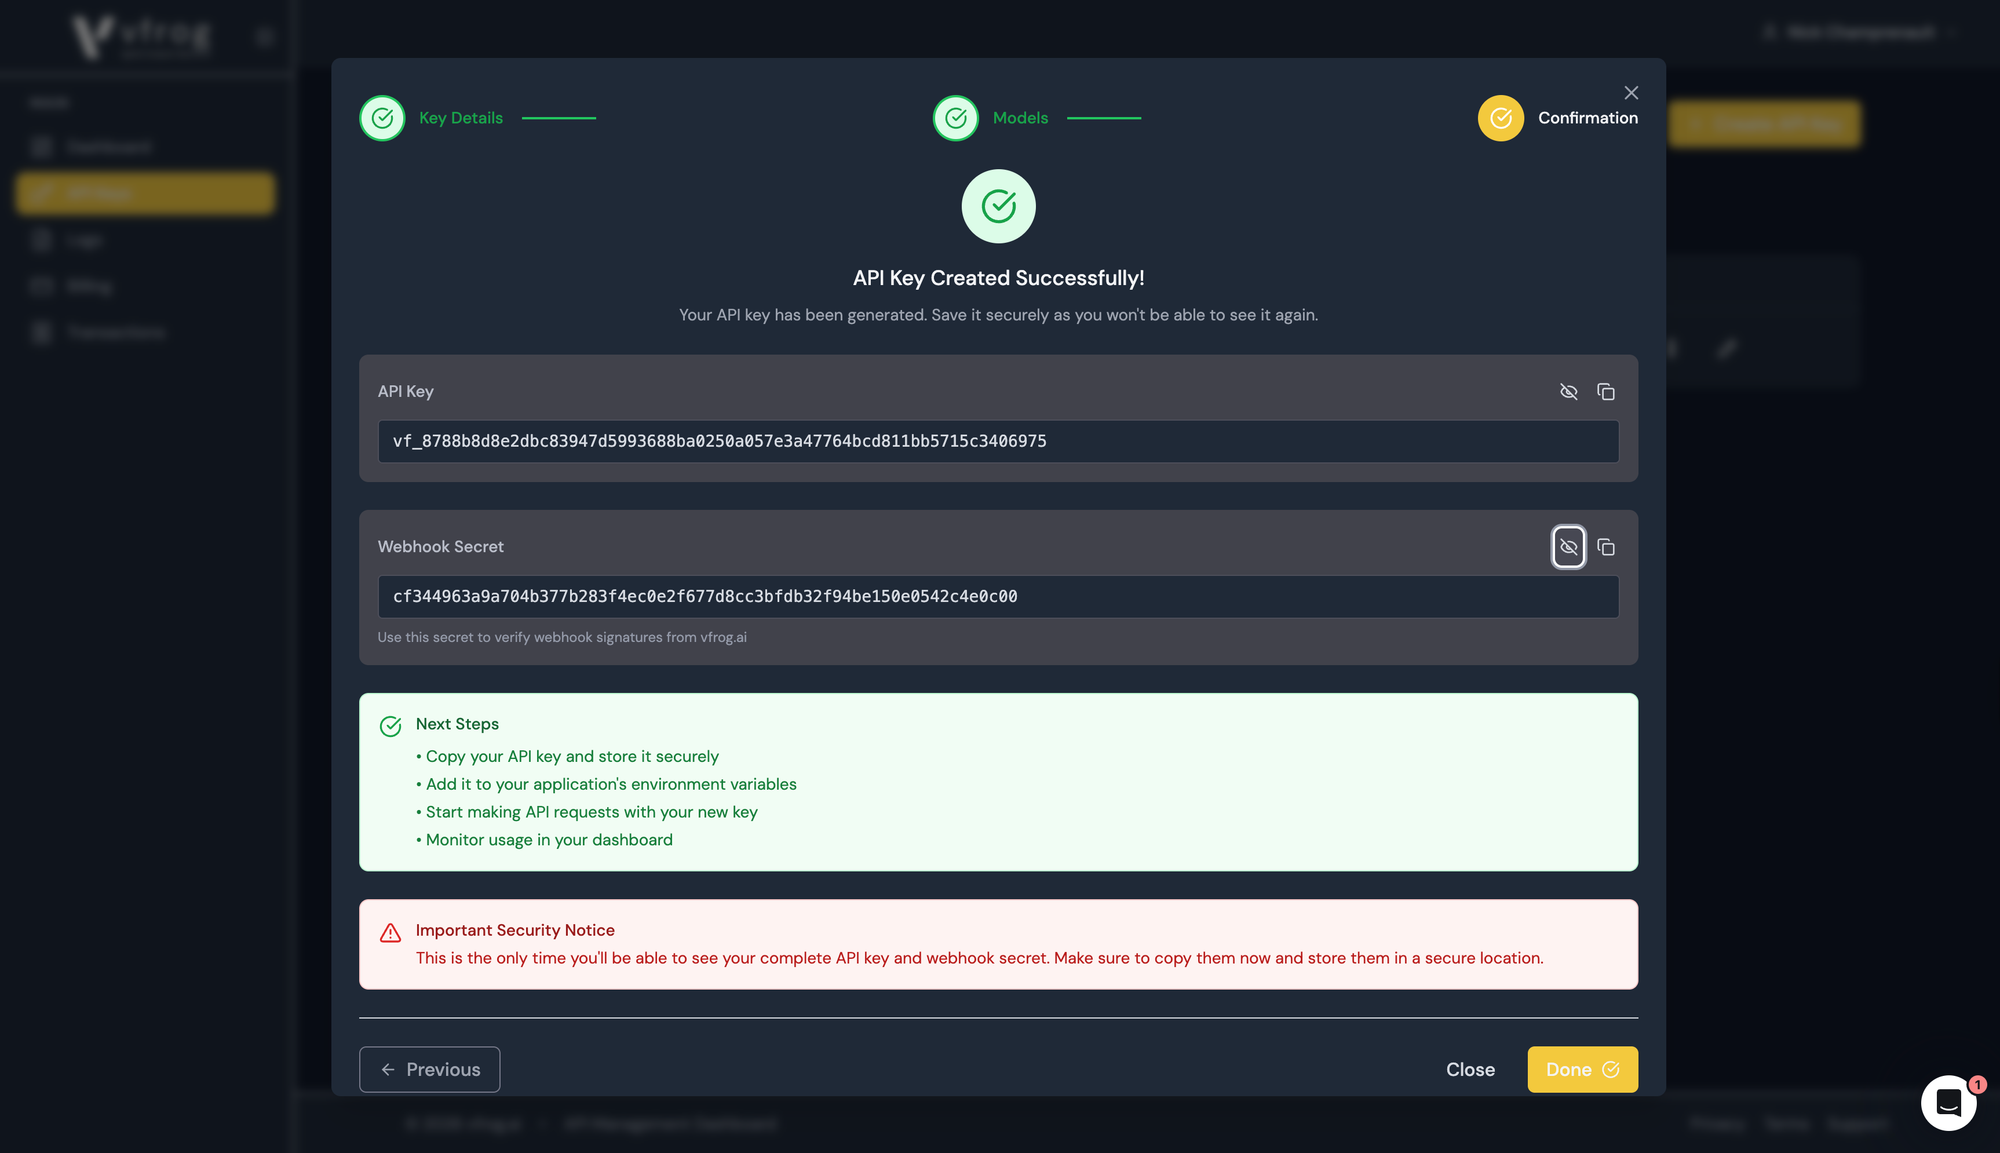2000x1153 pixels.
Task: Click the Next Steps checkmark icon
Action: tap(390, 726)
